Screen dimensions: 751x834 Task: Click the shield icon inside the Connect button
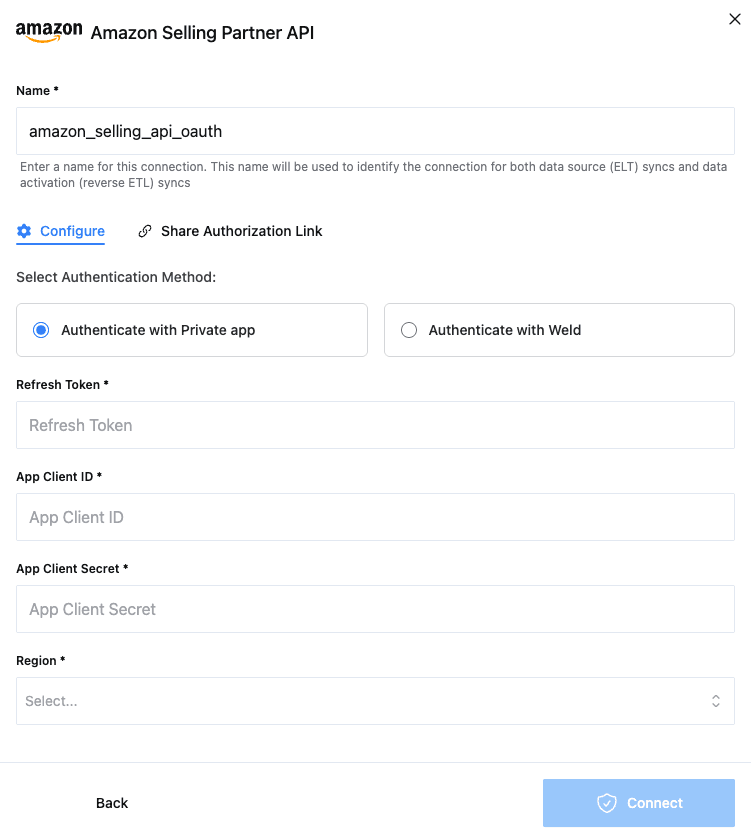tap(607, 803)
